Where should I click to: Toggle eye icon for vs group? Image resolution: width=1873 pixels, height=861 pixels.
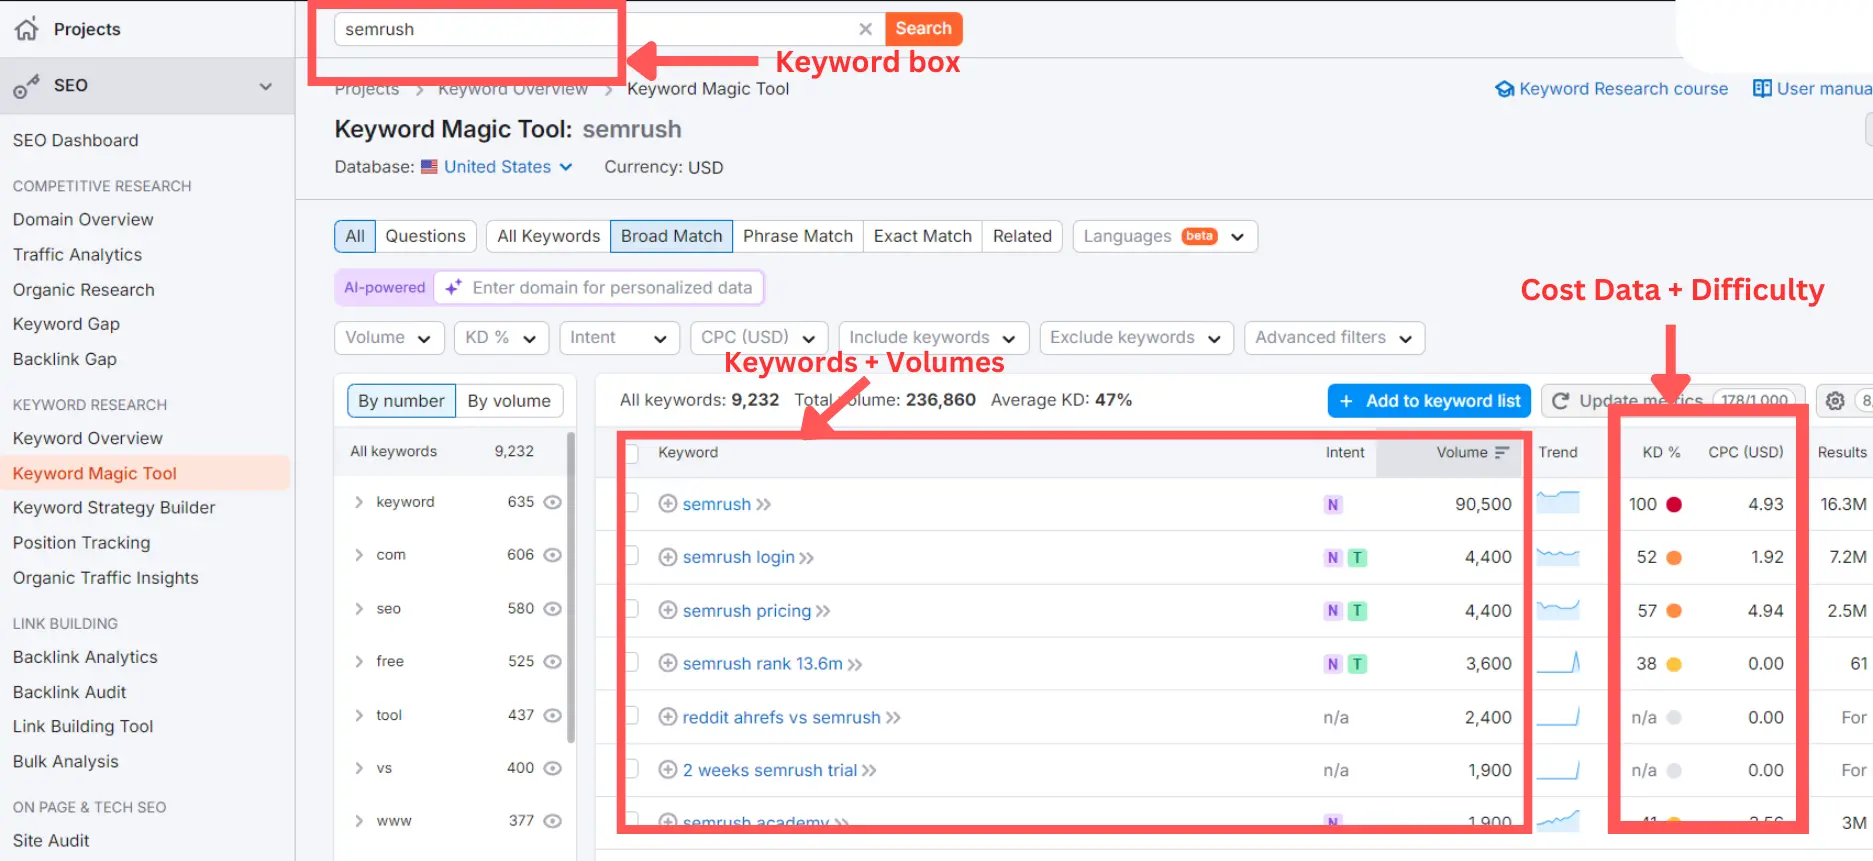pos(552,768)
